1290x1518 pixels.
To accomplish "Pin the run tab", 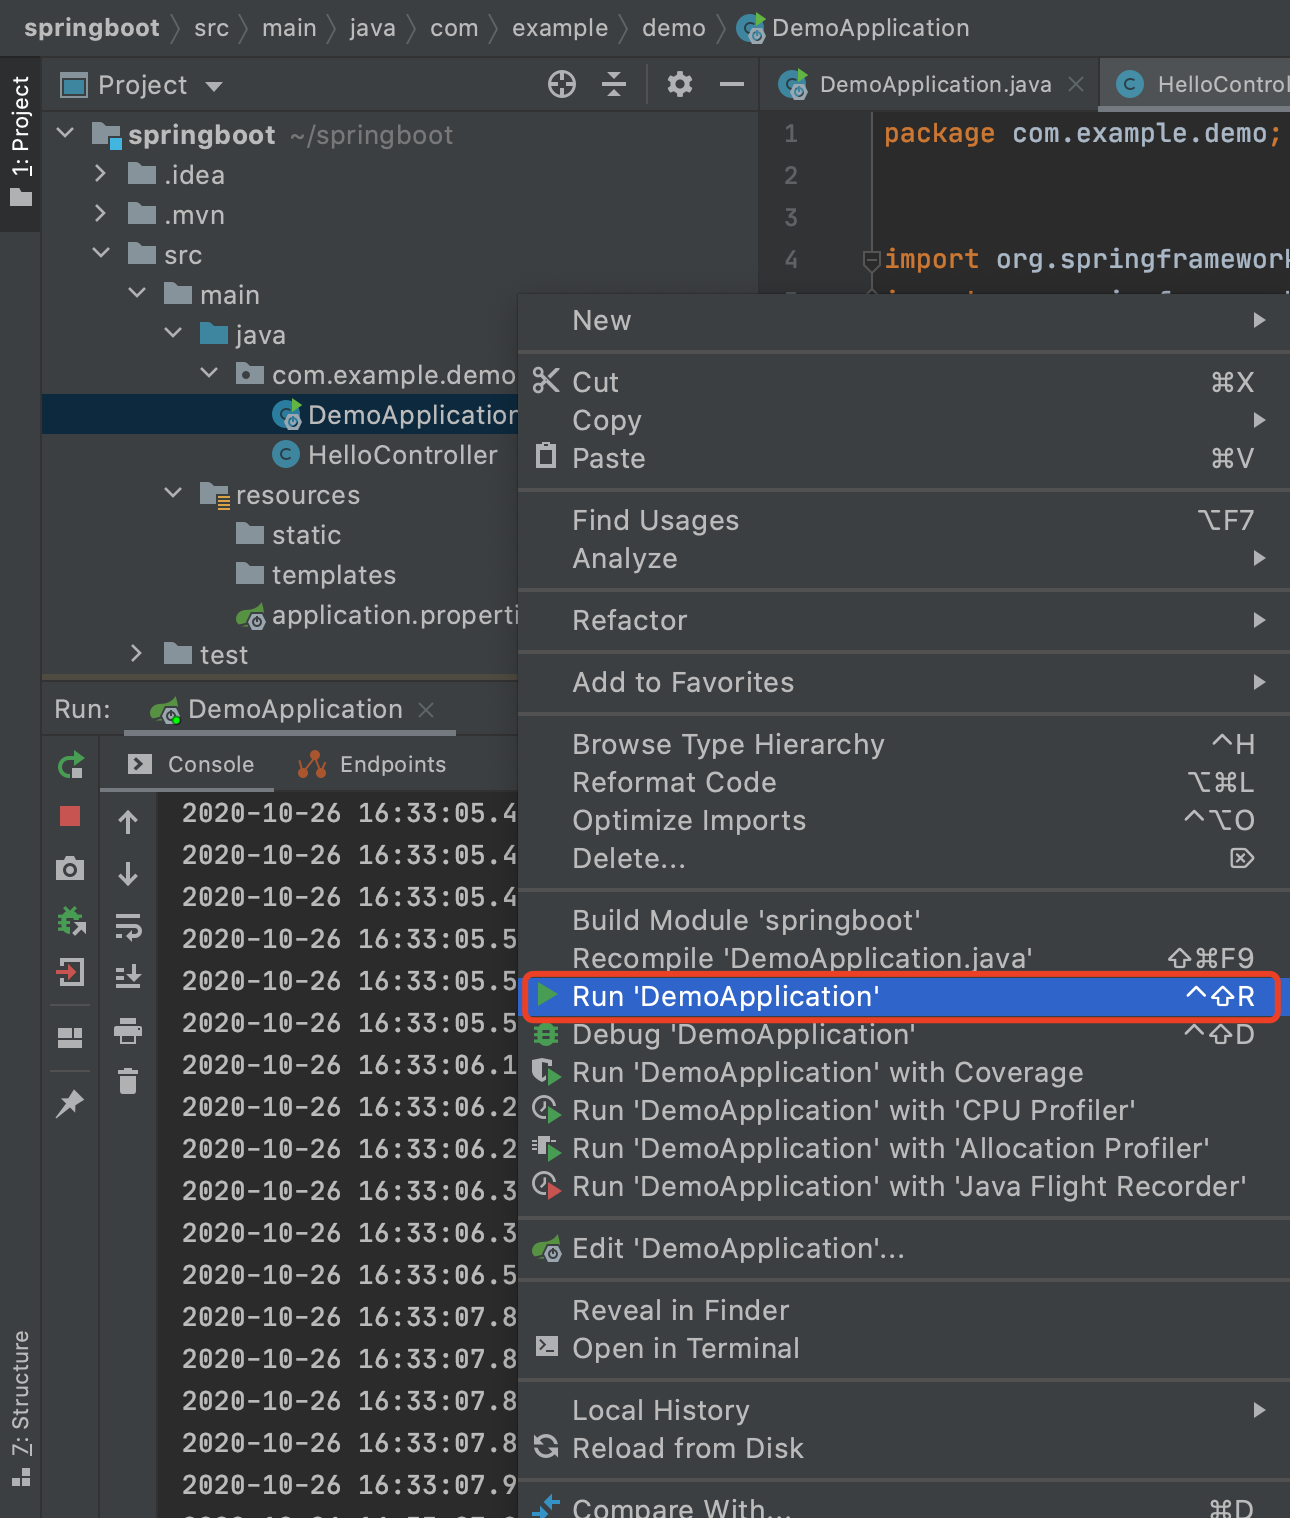I will (70, 1103).
